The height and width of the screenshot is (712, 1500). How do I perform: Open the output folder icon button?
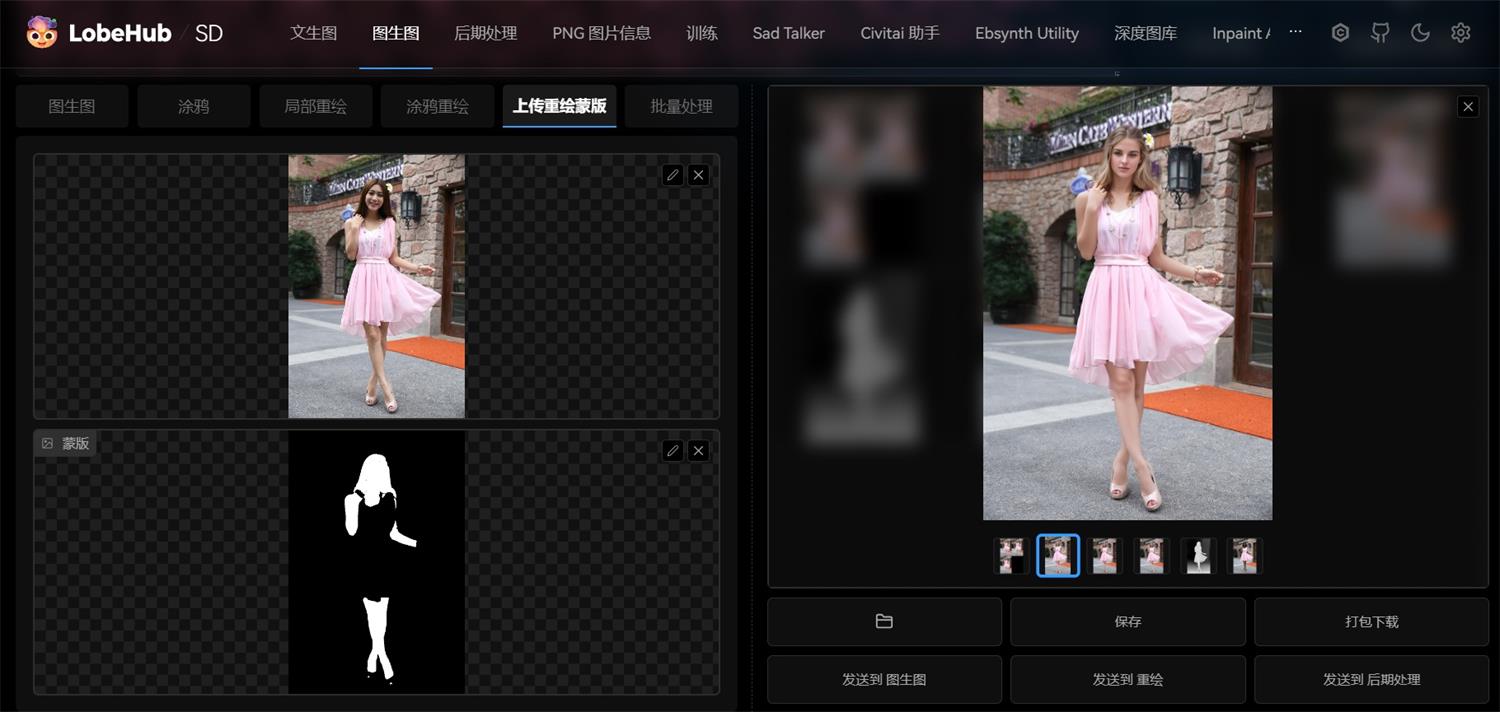point(884,622)
